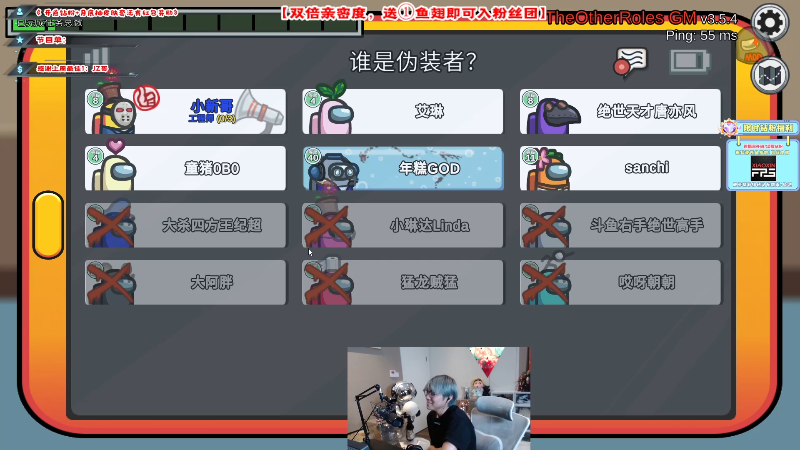Vote for player 艾琳

(x=403, y=111)
